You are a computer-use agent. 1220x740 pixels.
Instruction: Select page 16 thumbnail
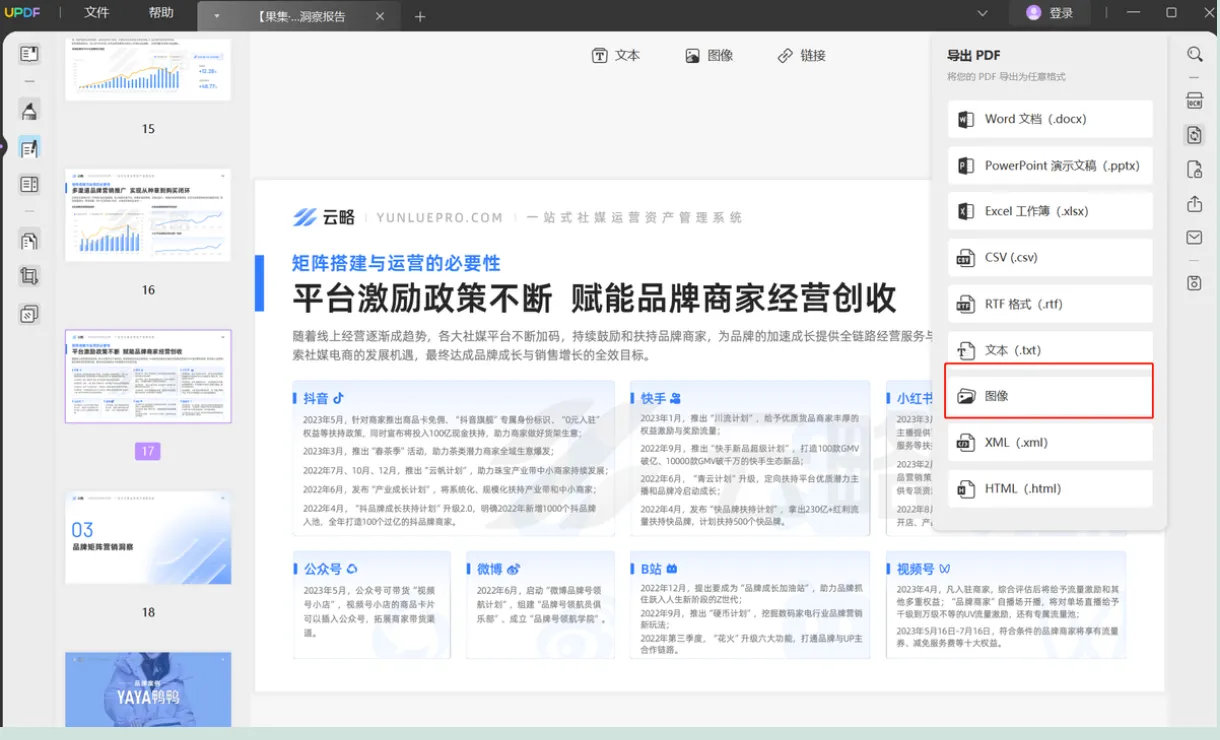148,215
